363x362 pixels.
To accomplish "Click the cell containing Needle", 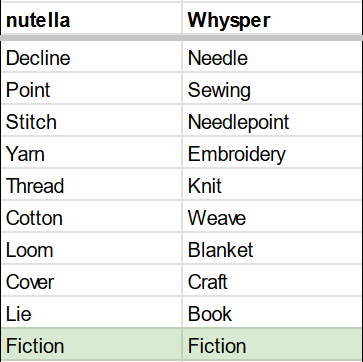I will (273, 57).
